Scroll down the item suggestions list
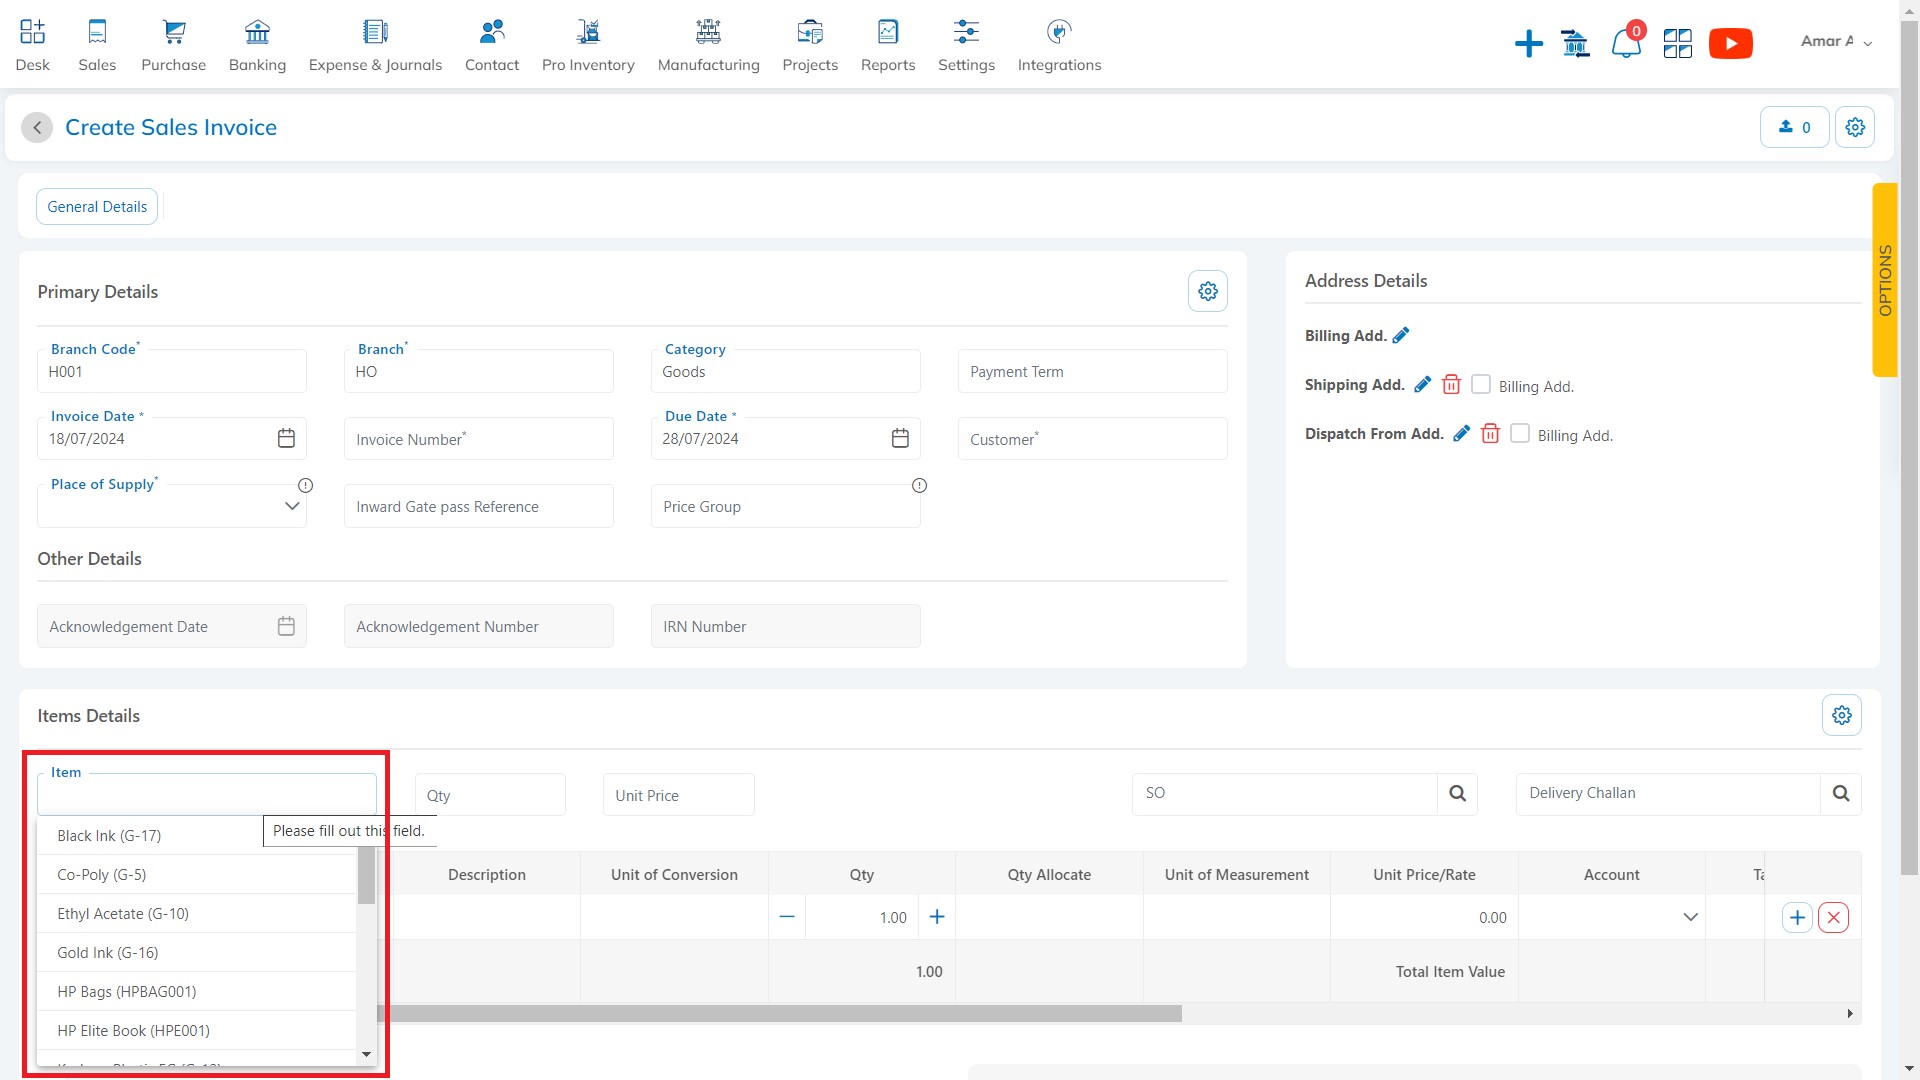 tap(368, 1054)
